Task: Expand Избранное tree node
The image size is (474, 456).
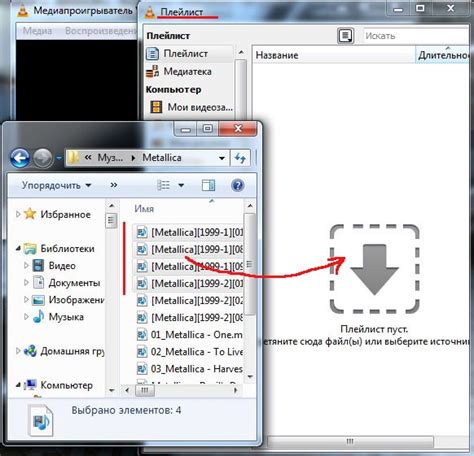Action: click(18, 214)
